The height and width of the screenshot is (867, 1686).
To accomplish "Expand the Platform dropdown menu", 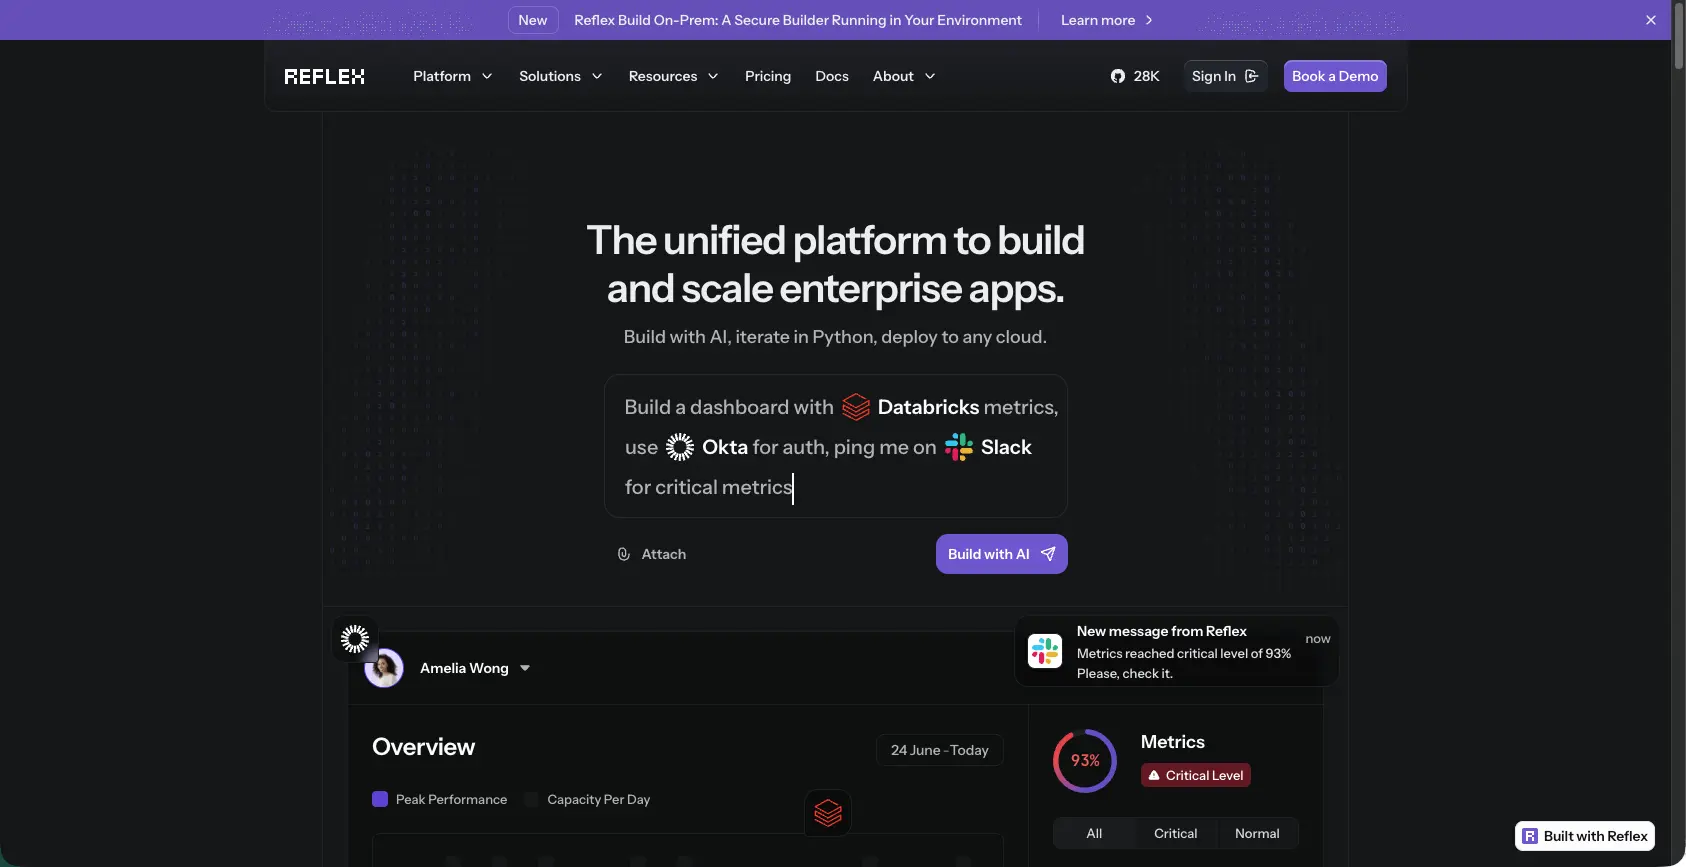I will tap(452, 76).
